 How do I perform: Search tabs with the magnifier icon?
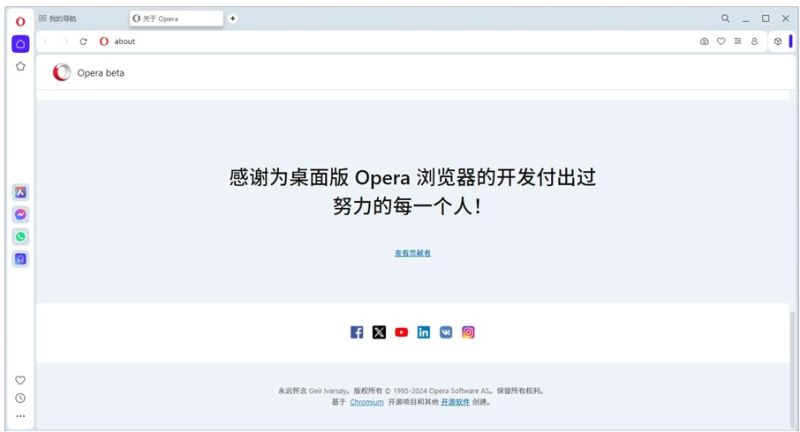click(x=725, y=18)
